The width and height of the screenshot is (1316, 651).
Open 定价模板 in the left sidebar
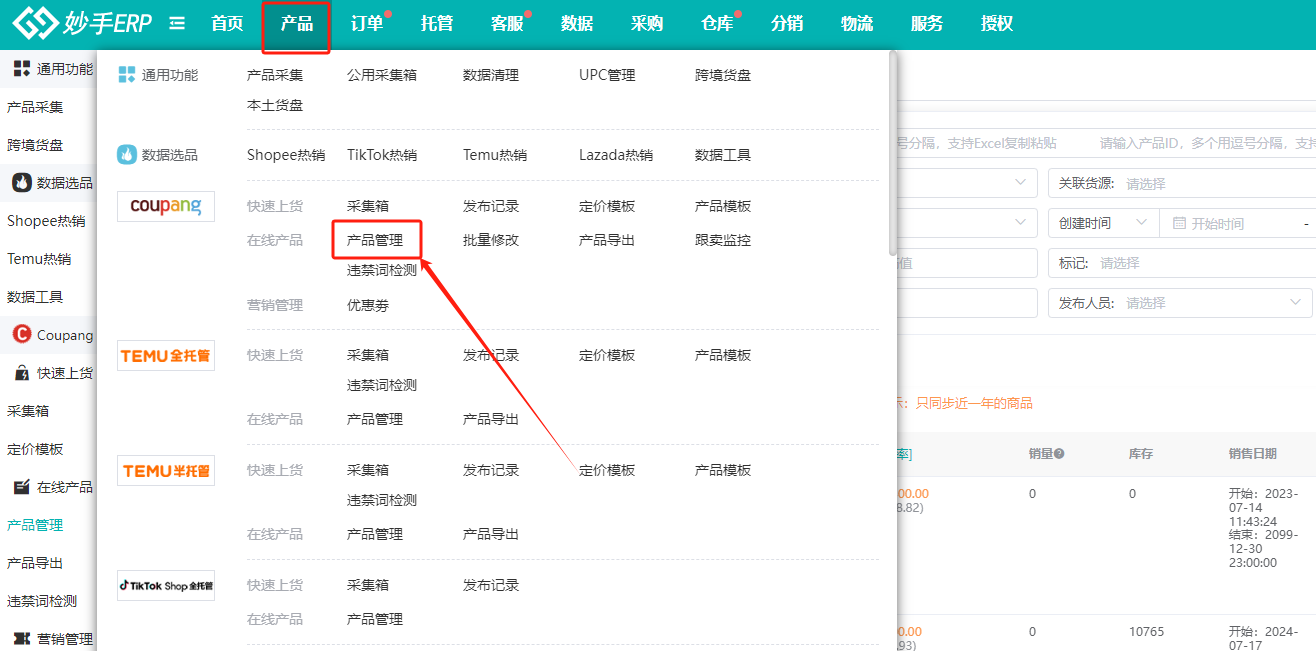pyautogui.click(x=35, y=449)
